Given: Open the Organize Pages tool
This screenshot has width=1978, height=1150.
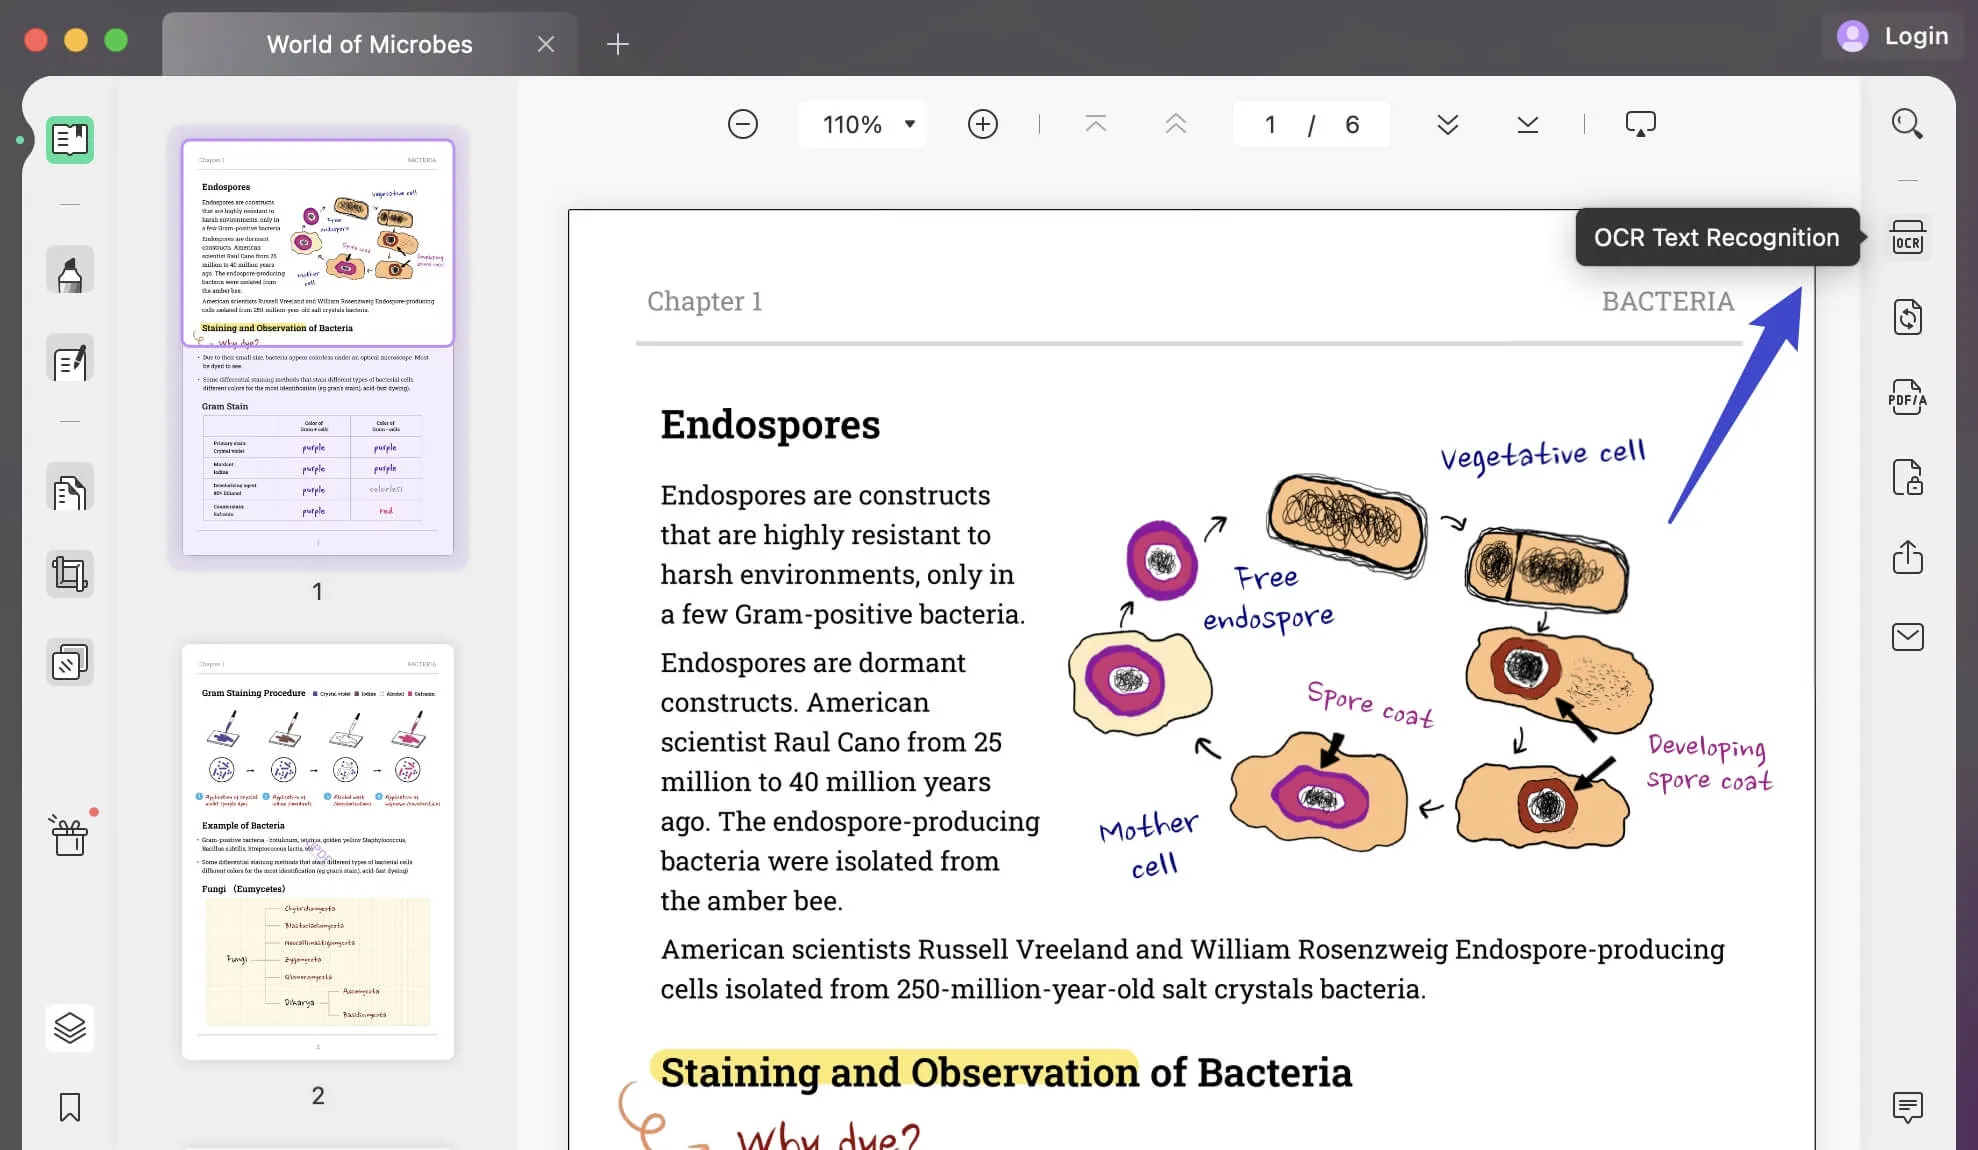Looking at the screenshot, I should [x=70, y=490].
